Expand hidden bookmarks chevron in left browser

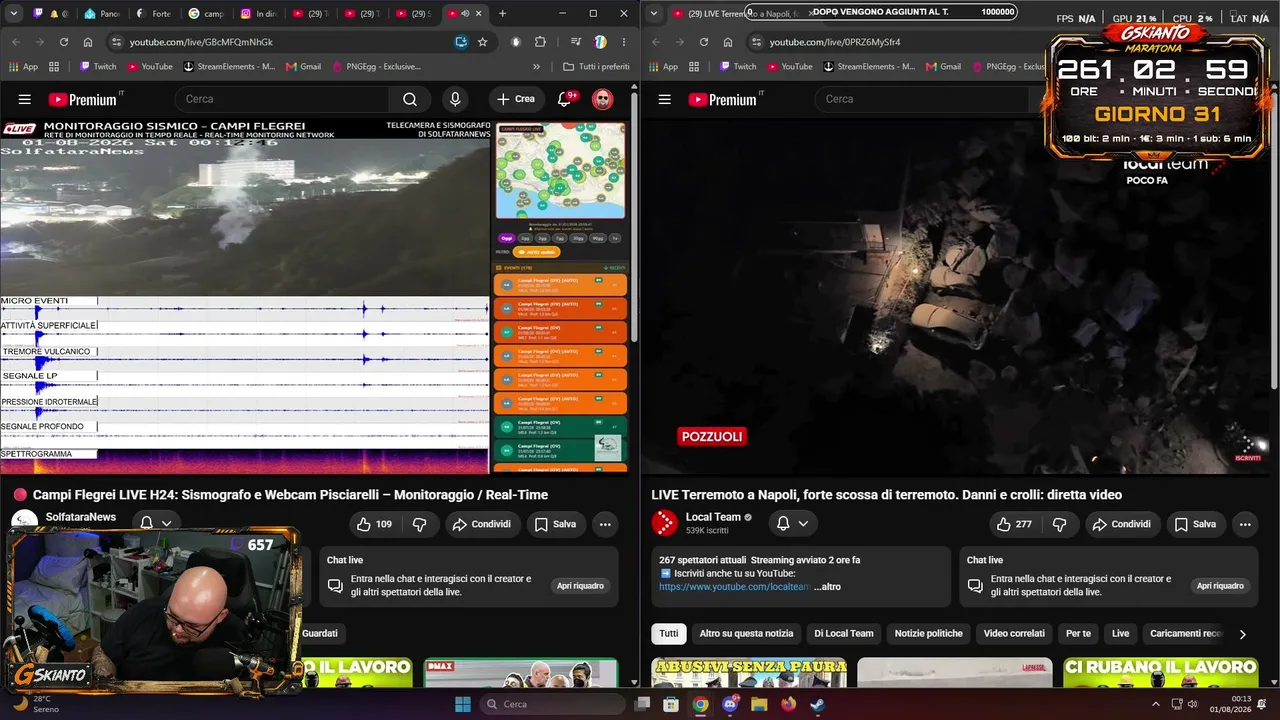pyautogui.click(x=536, y=67)
